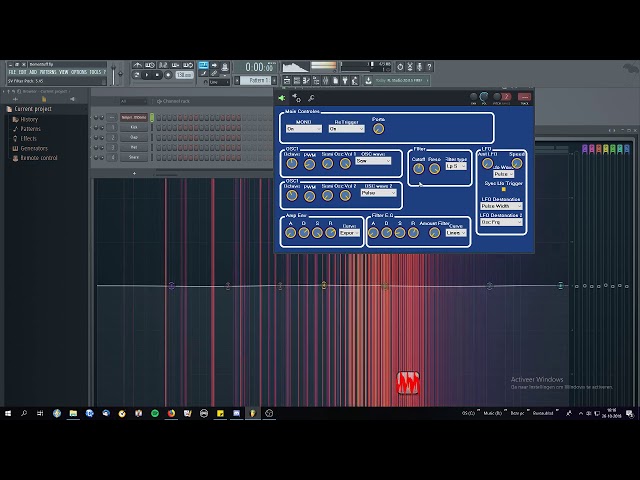Open the Lfo Wave dropdown showing Pulse
Viewport: 640px width, 480px height.
click(x=503, y=174)
